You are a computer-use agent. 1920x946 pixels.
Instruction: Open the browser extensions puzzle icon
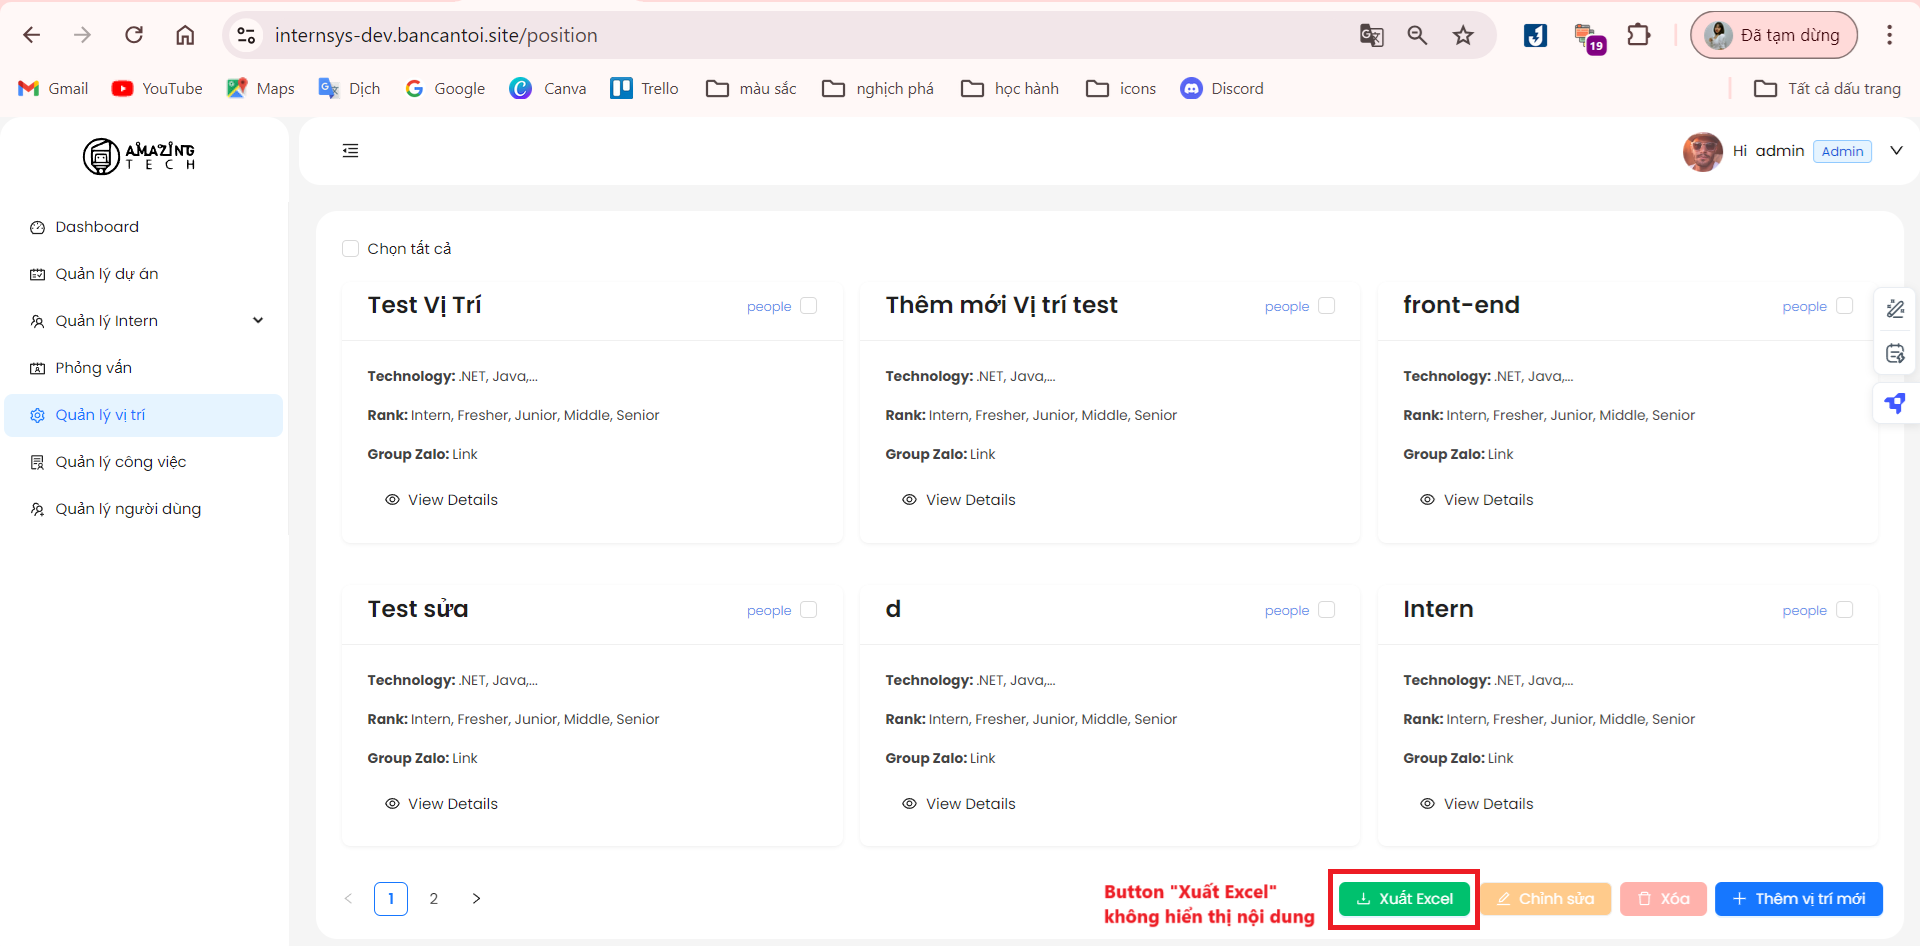coord(1638,36)
